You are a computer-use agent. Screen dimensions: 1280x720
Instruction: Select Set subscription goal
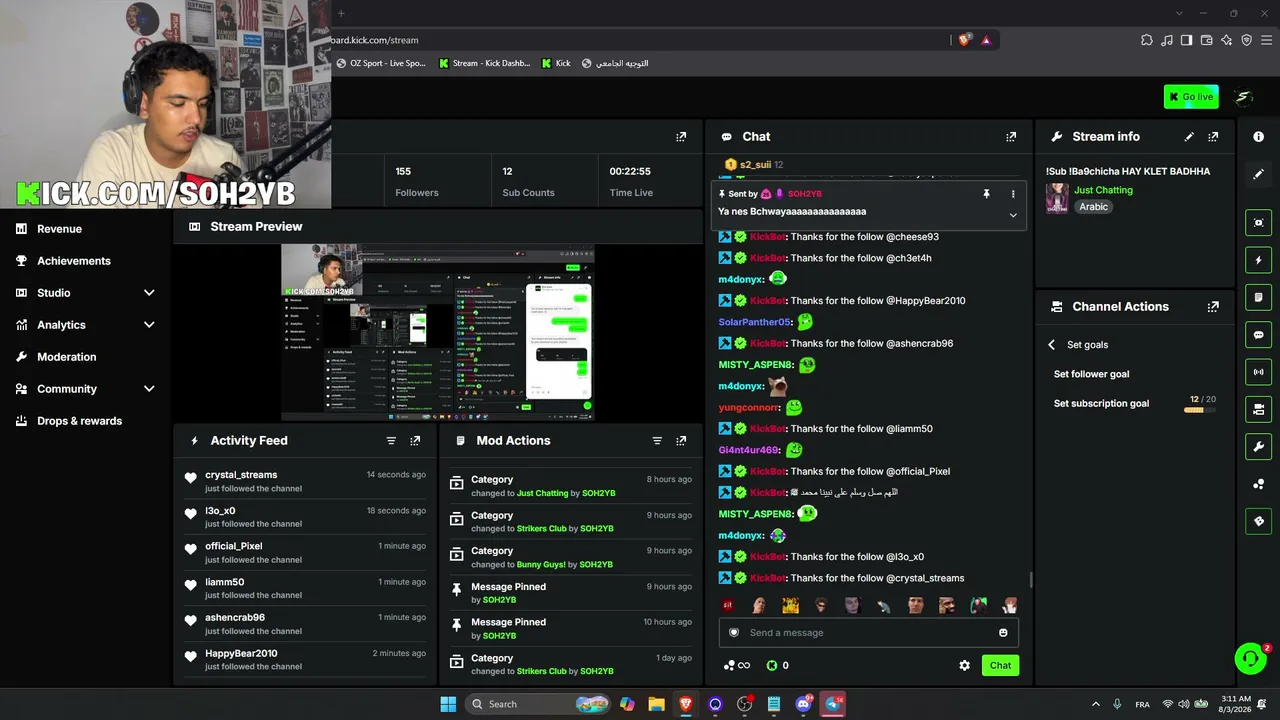pos(1101,404)
